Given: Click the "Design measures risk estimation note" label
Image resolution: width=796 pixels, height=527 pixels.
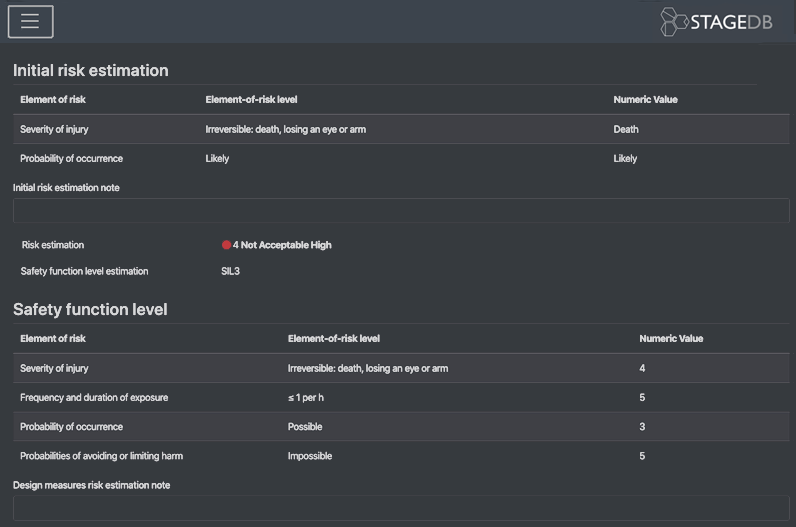Looking at the screenshot, I should [x=91, y=485].
